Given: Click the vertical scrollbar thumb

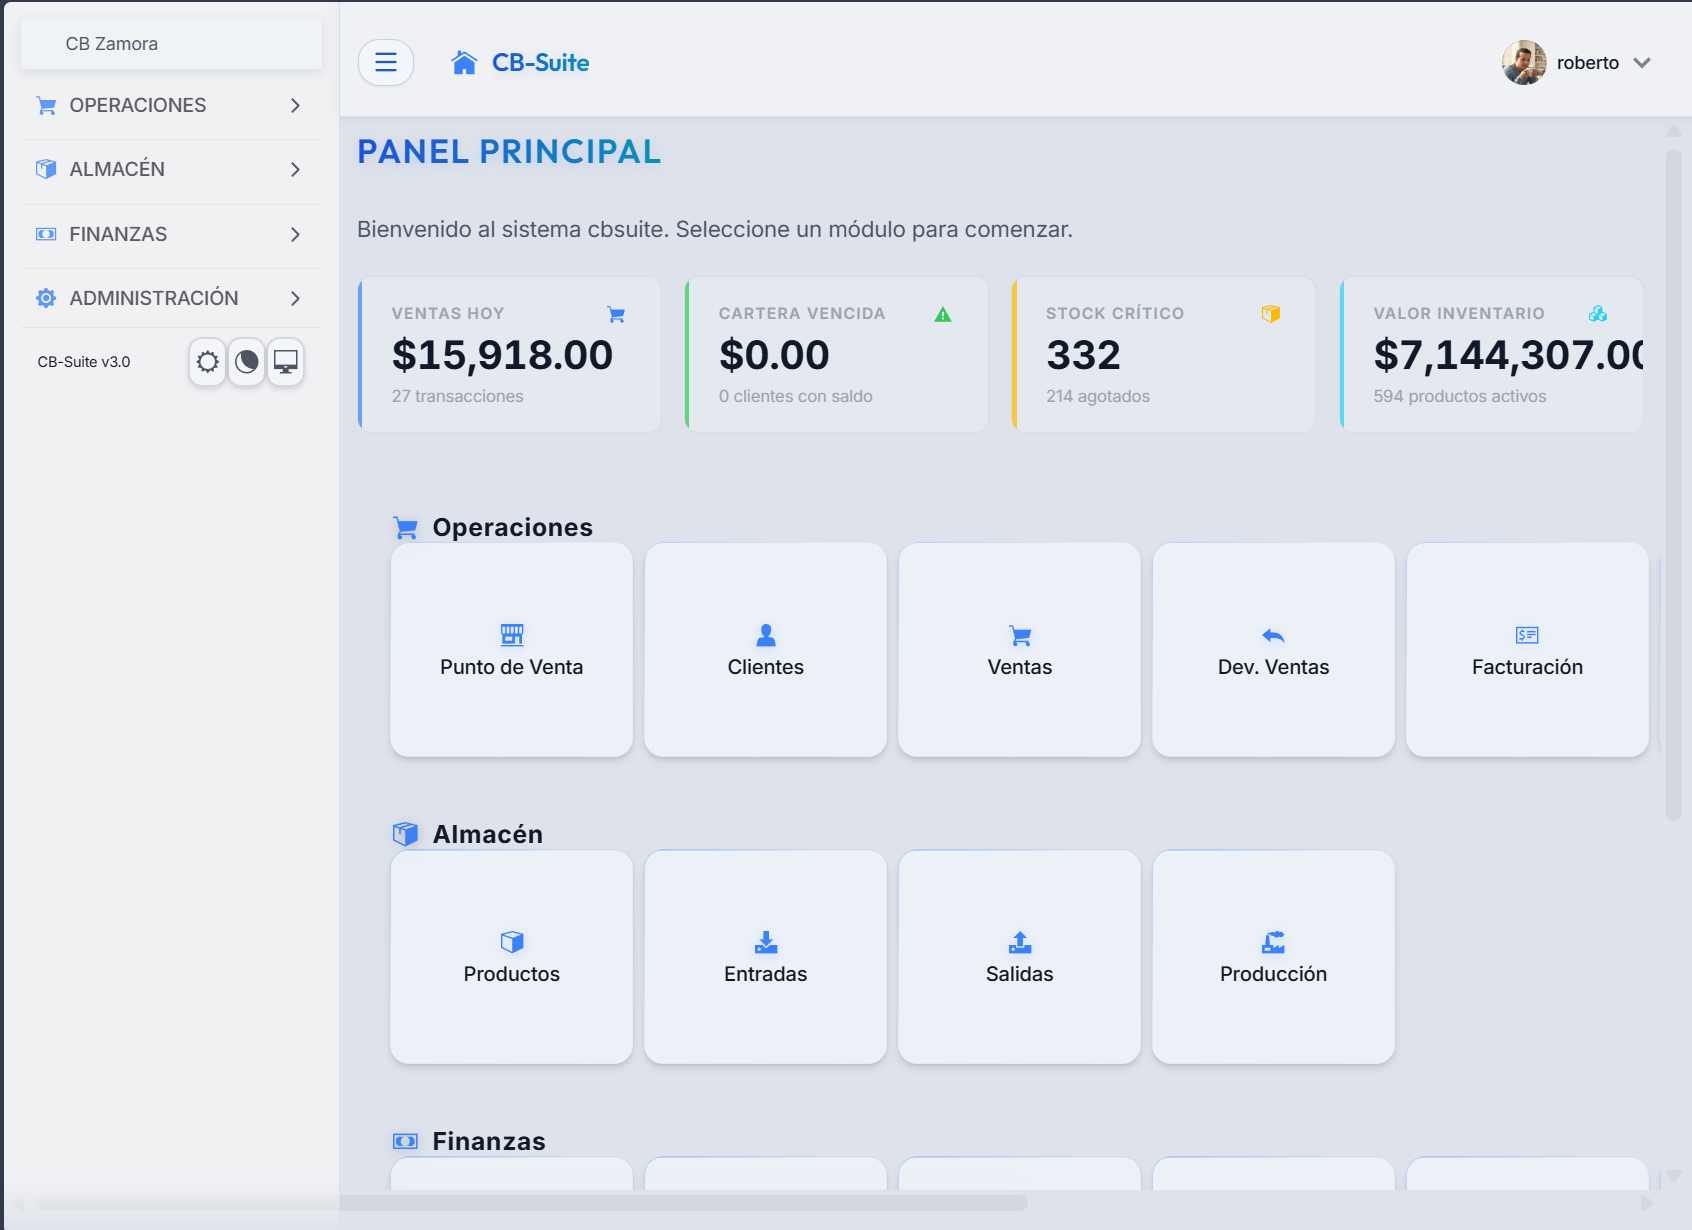Looking at the screenshot, I should [1673, 485].
